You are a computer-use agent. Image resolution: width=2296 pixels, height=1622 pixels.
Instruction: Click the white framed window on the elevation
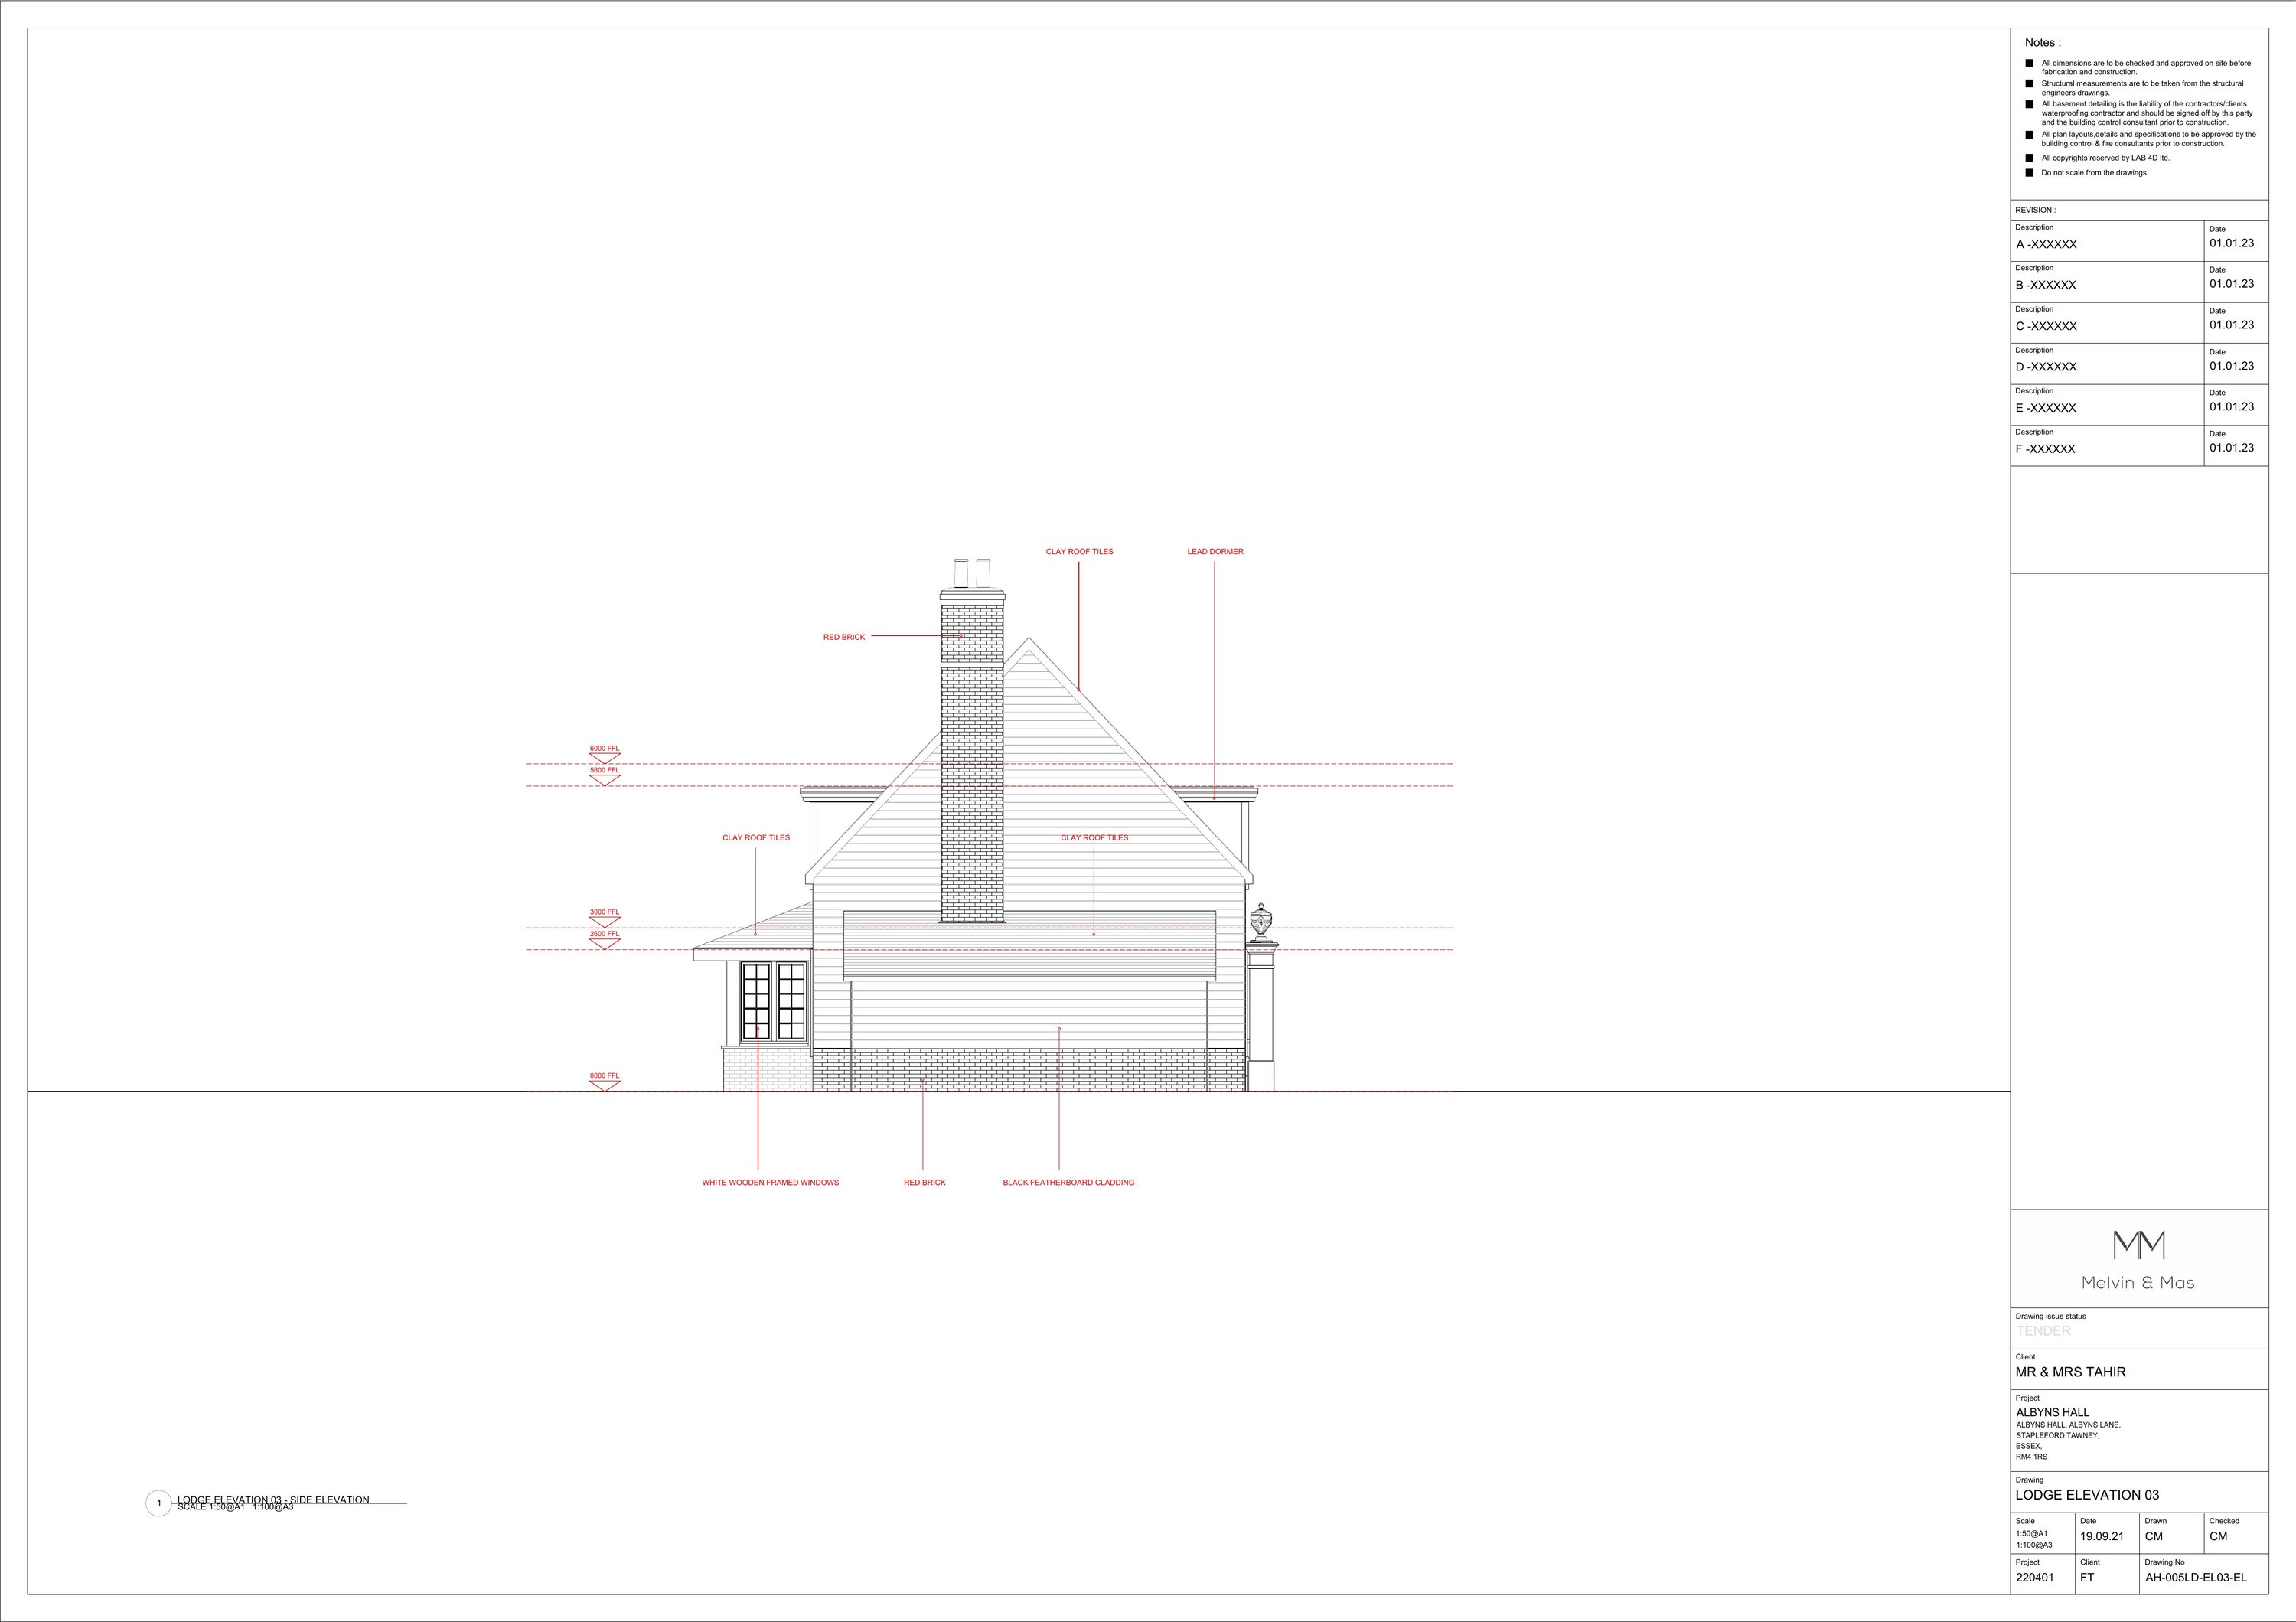773,1001
